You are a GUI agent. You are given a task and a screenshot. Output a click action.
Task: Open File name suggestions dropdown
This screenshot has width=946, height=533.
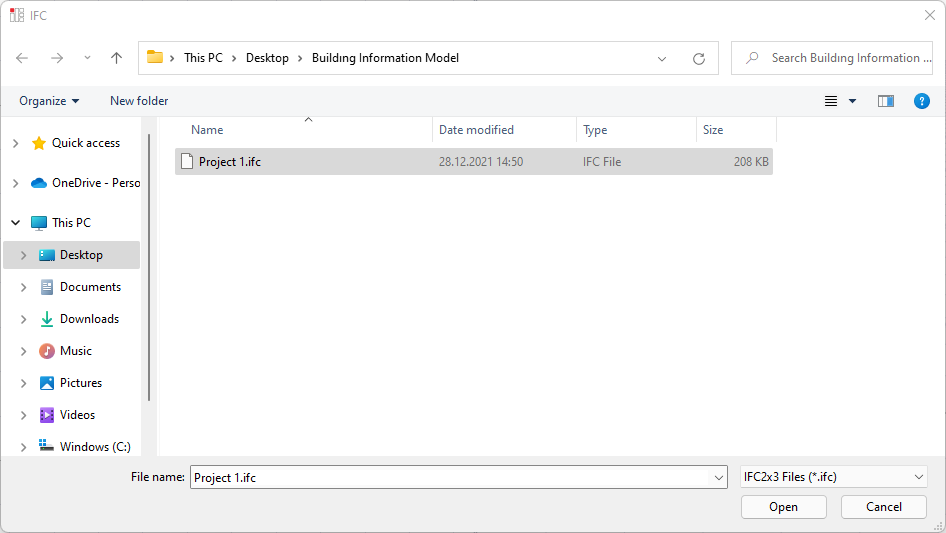click(719, 477)
